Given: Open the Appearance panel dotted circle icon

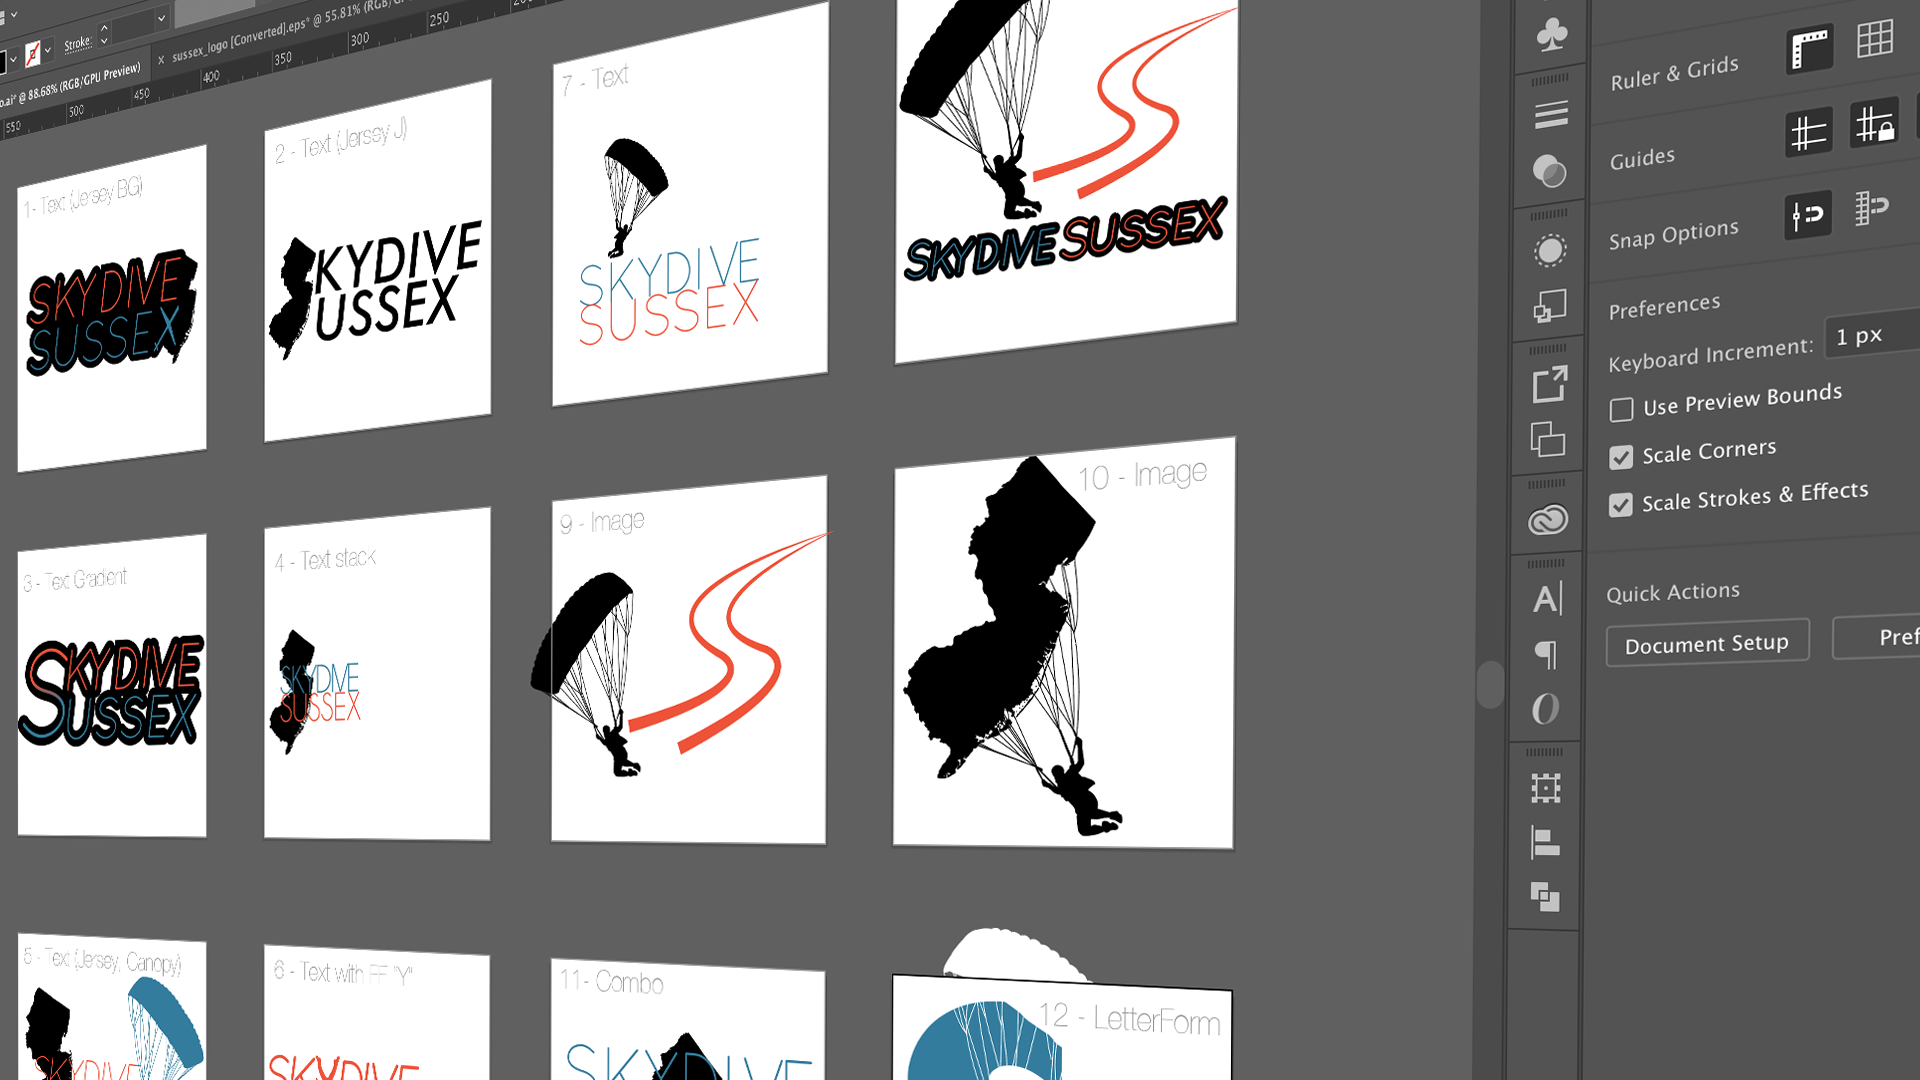Looking at the screenshot, I should pos(1550,250).
